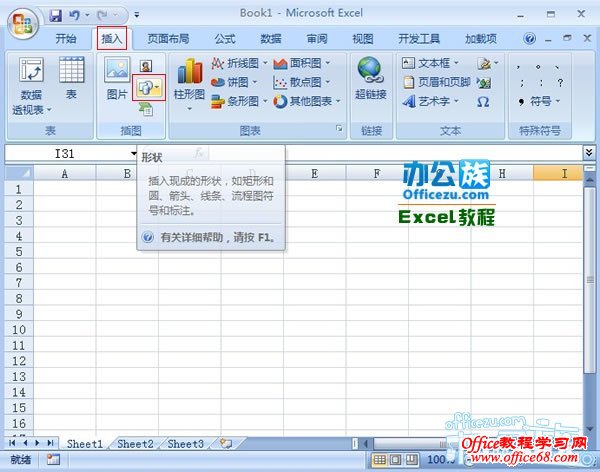
Task: Click the vertical scrollbar thumb
Action: pos(590,280)
